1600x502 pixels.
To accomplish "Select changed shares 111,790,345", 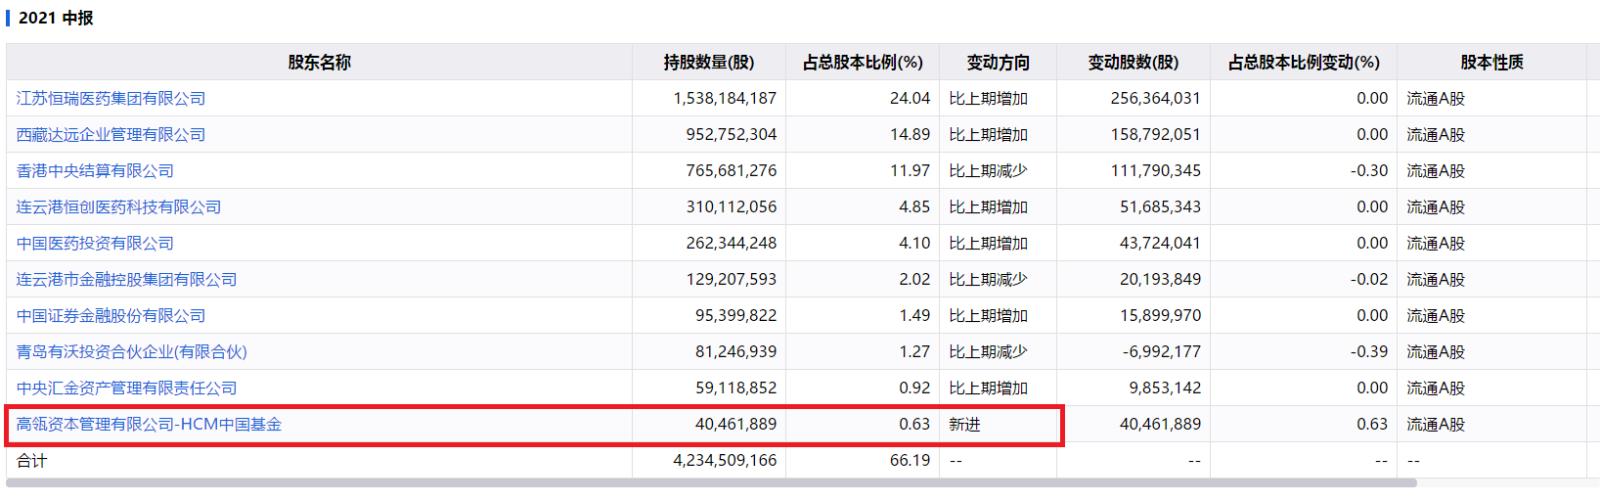I will click(x=1155, y=171).
